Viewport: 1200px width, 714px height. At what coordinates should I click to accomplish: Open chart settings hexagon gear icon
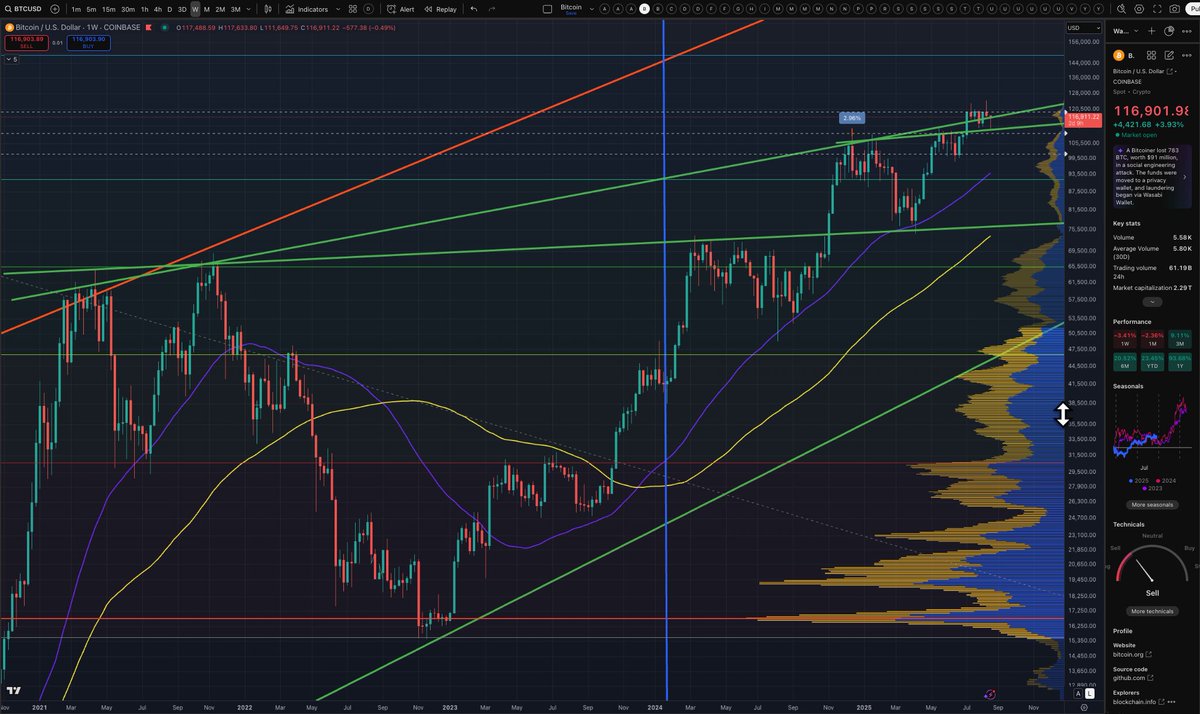1139,9
